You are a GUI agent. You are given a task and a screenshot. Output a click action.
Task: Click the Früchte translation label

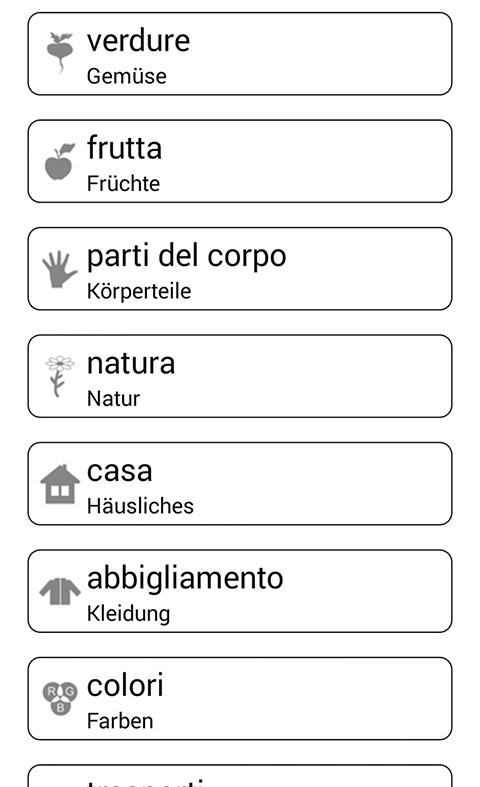(124, 184)
